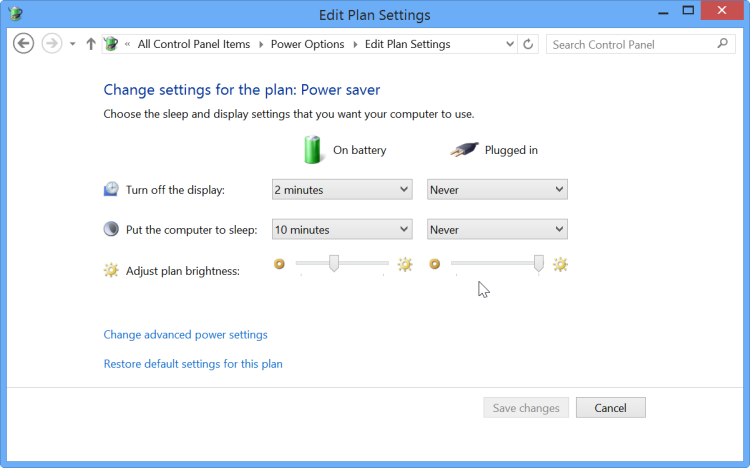Screen dimensions: 750x468
Task: Click the Control Panel icon in address bar
Action: point(111,44)
